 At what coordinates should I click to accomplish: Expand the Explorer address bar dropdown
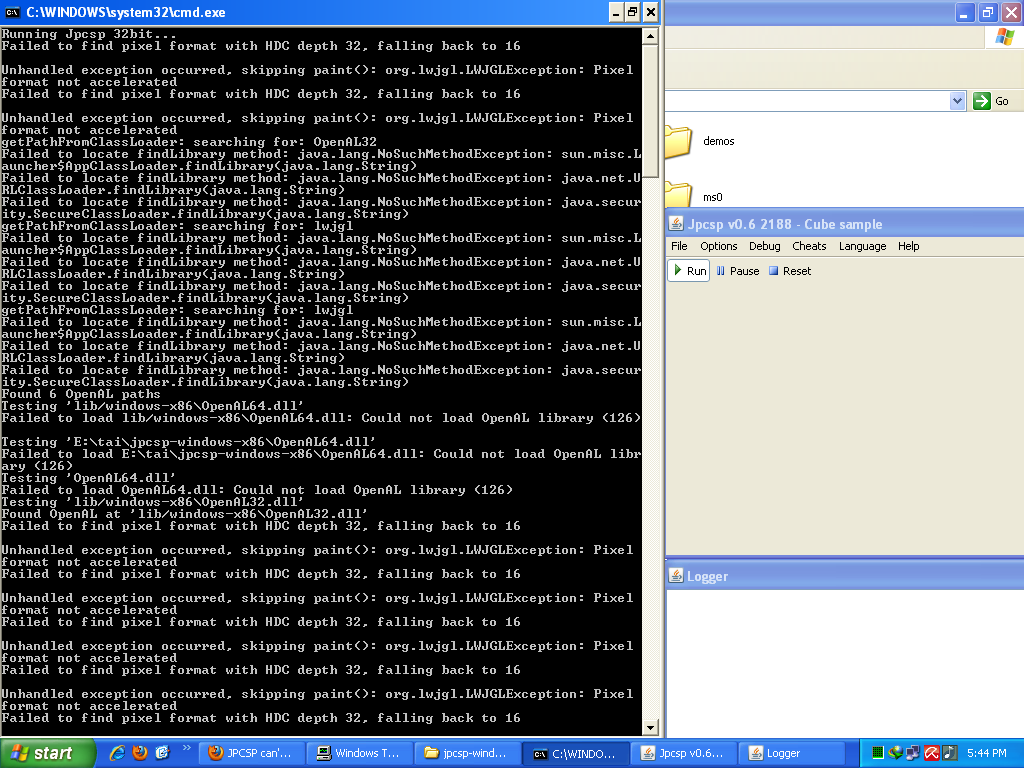pos(957,101)
